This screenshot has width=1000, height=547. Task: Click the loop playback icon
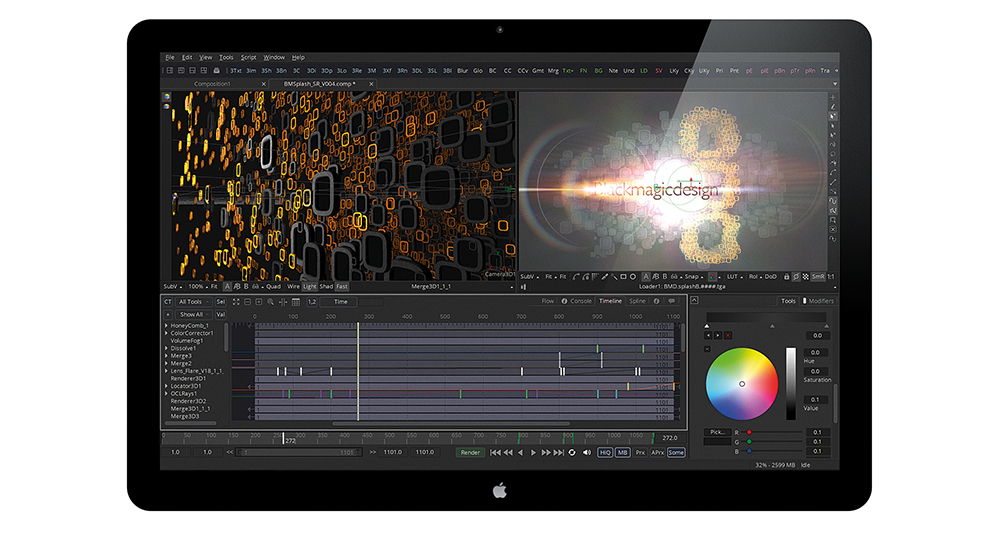click(572, 452)
